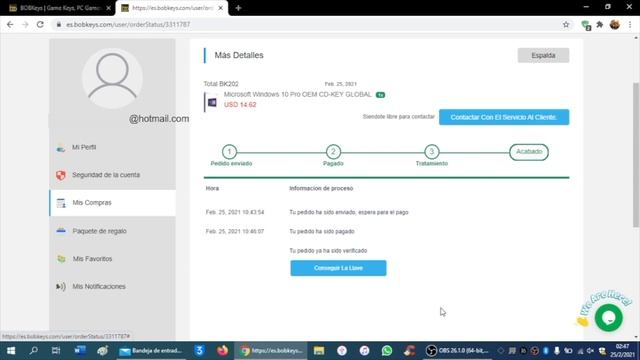640x360 pixels.
Task: Reload the current page
Action: coord(40,24)
